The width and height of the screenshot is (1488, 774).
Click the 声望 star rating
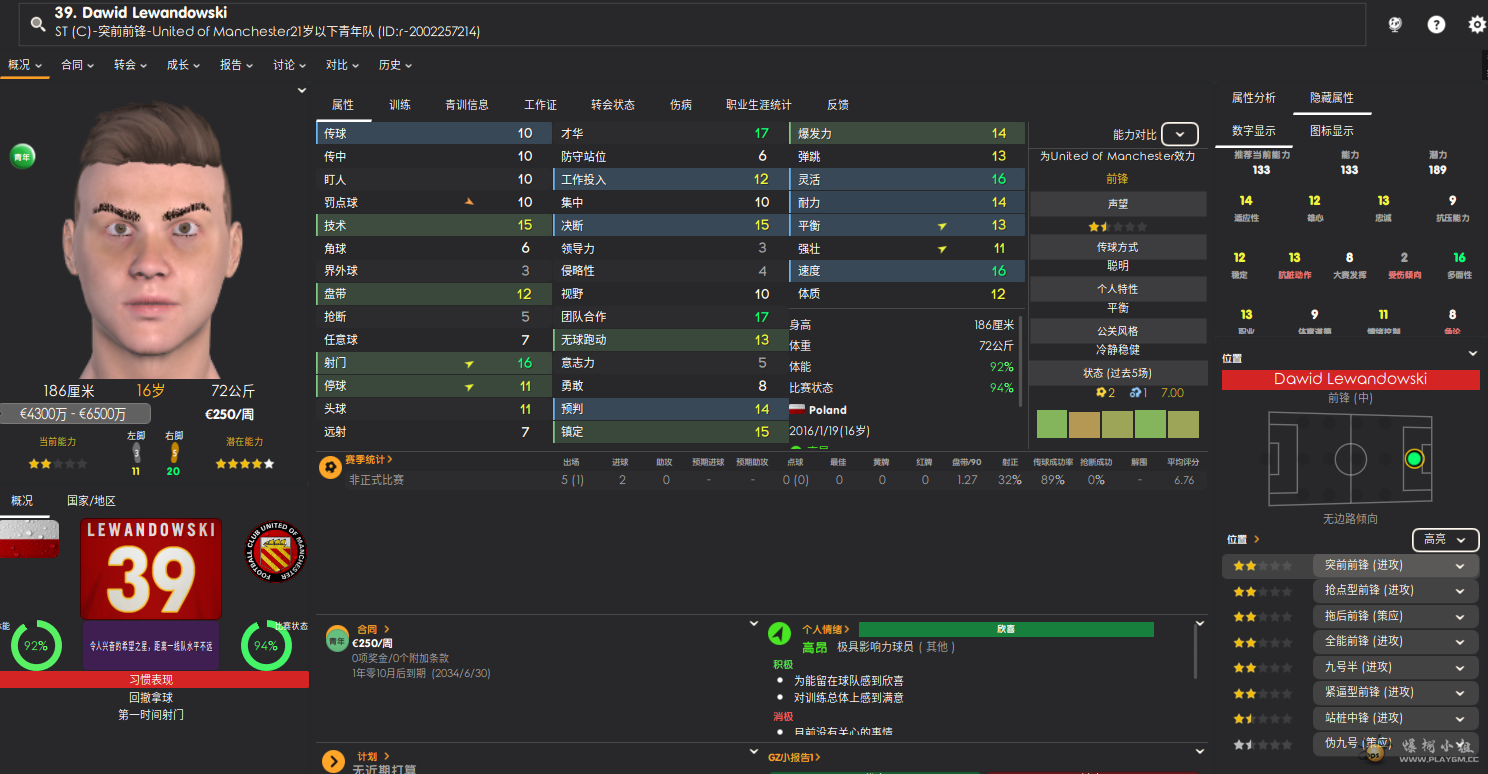1118,227
